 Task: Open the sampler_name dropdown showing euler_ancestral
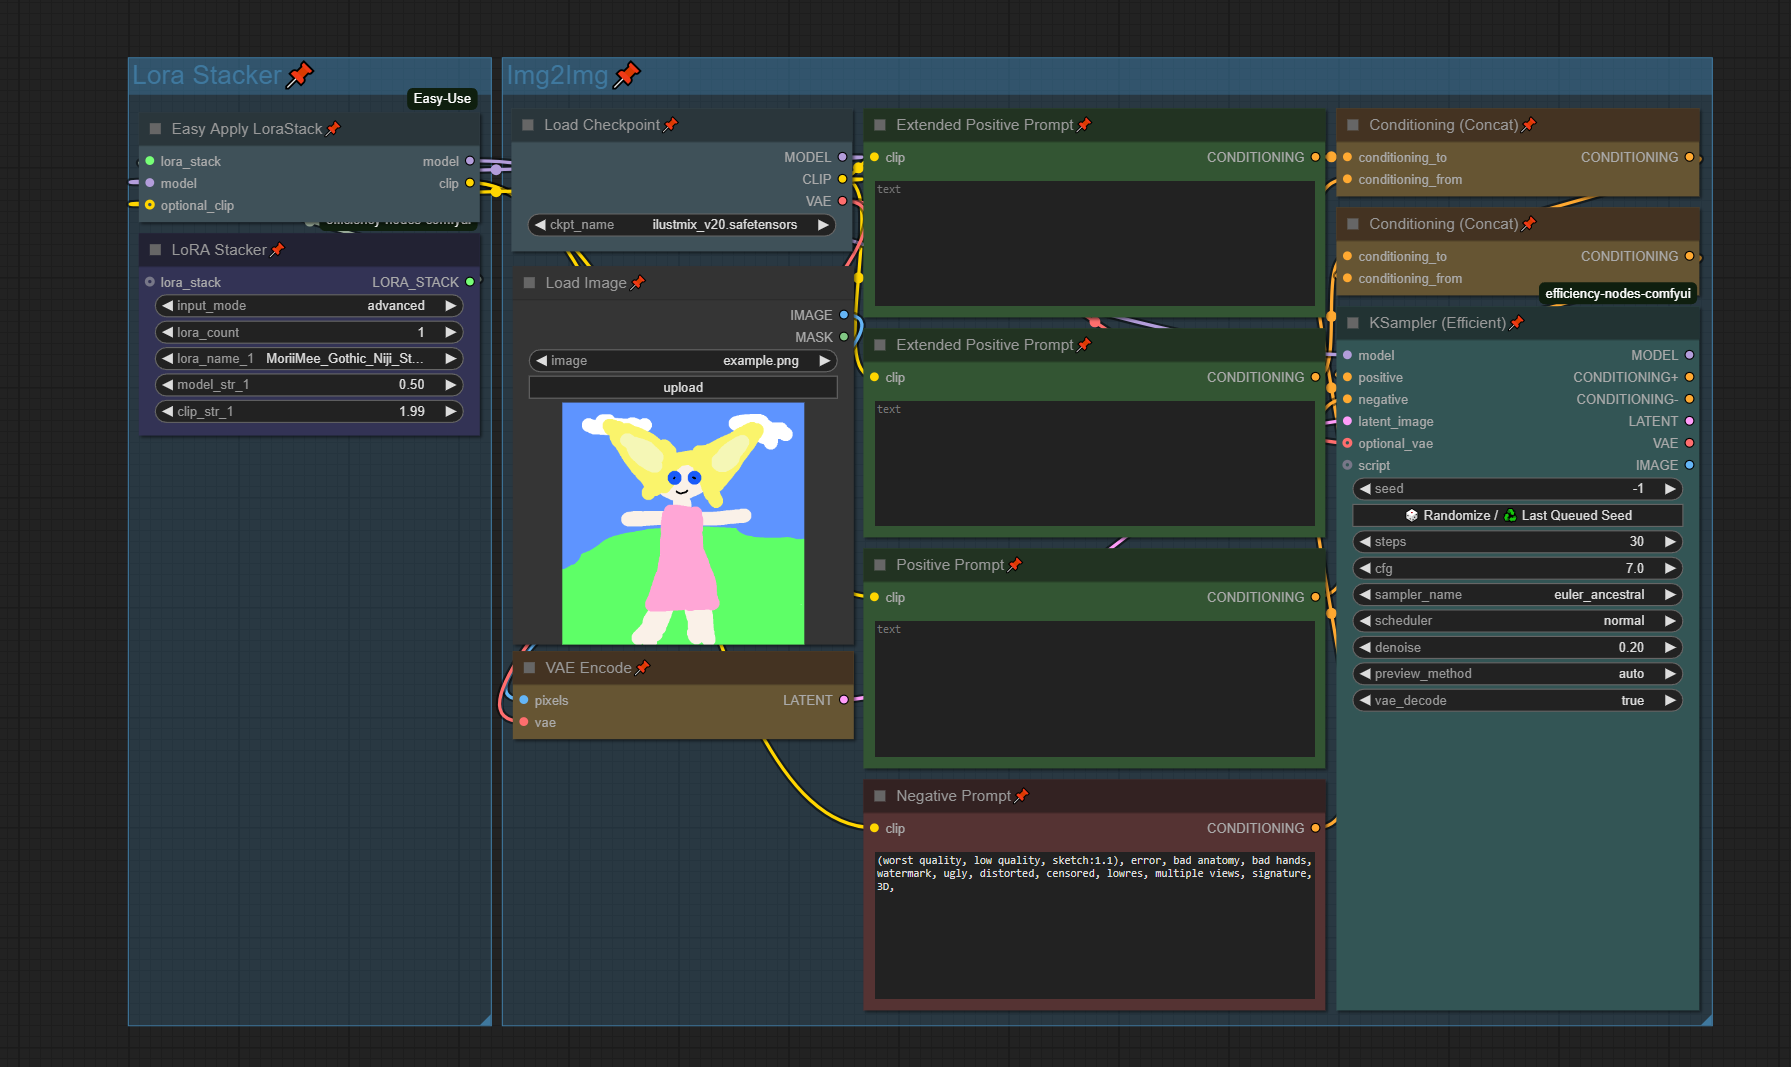pyautogui.click(x=1516, y=595)
